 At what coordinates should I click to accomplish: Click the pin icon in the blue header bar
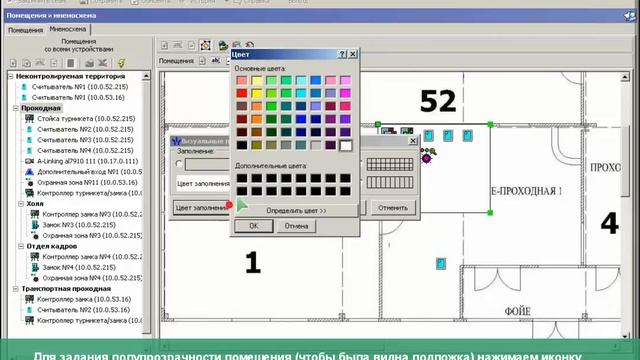coord(629,16)
